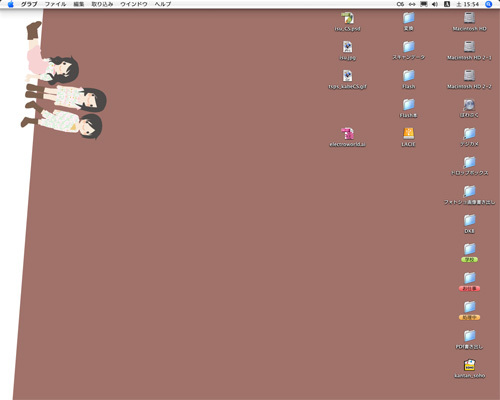Select the orange LACIE external drive icon

point(408,134)
